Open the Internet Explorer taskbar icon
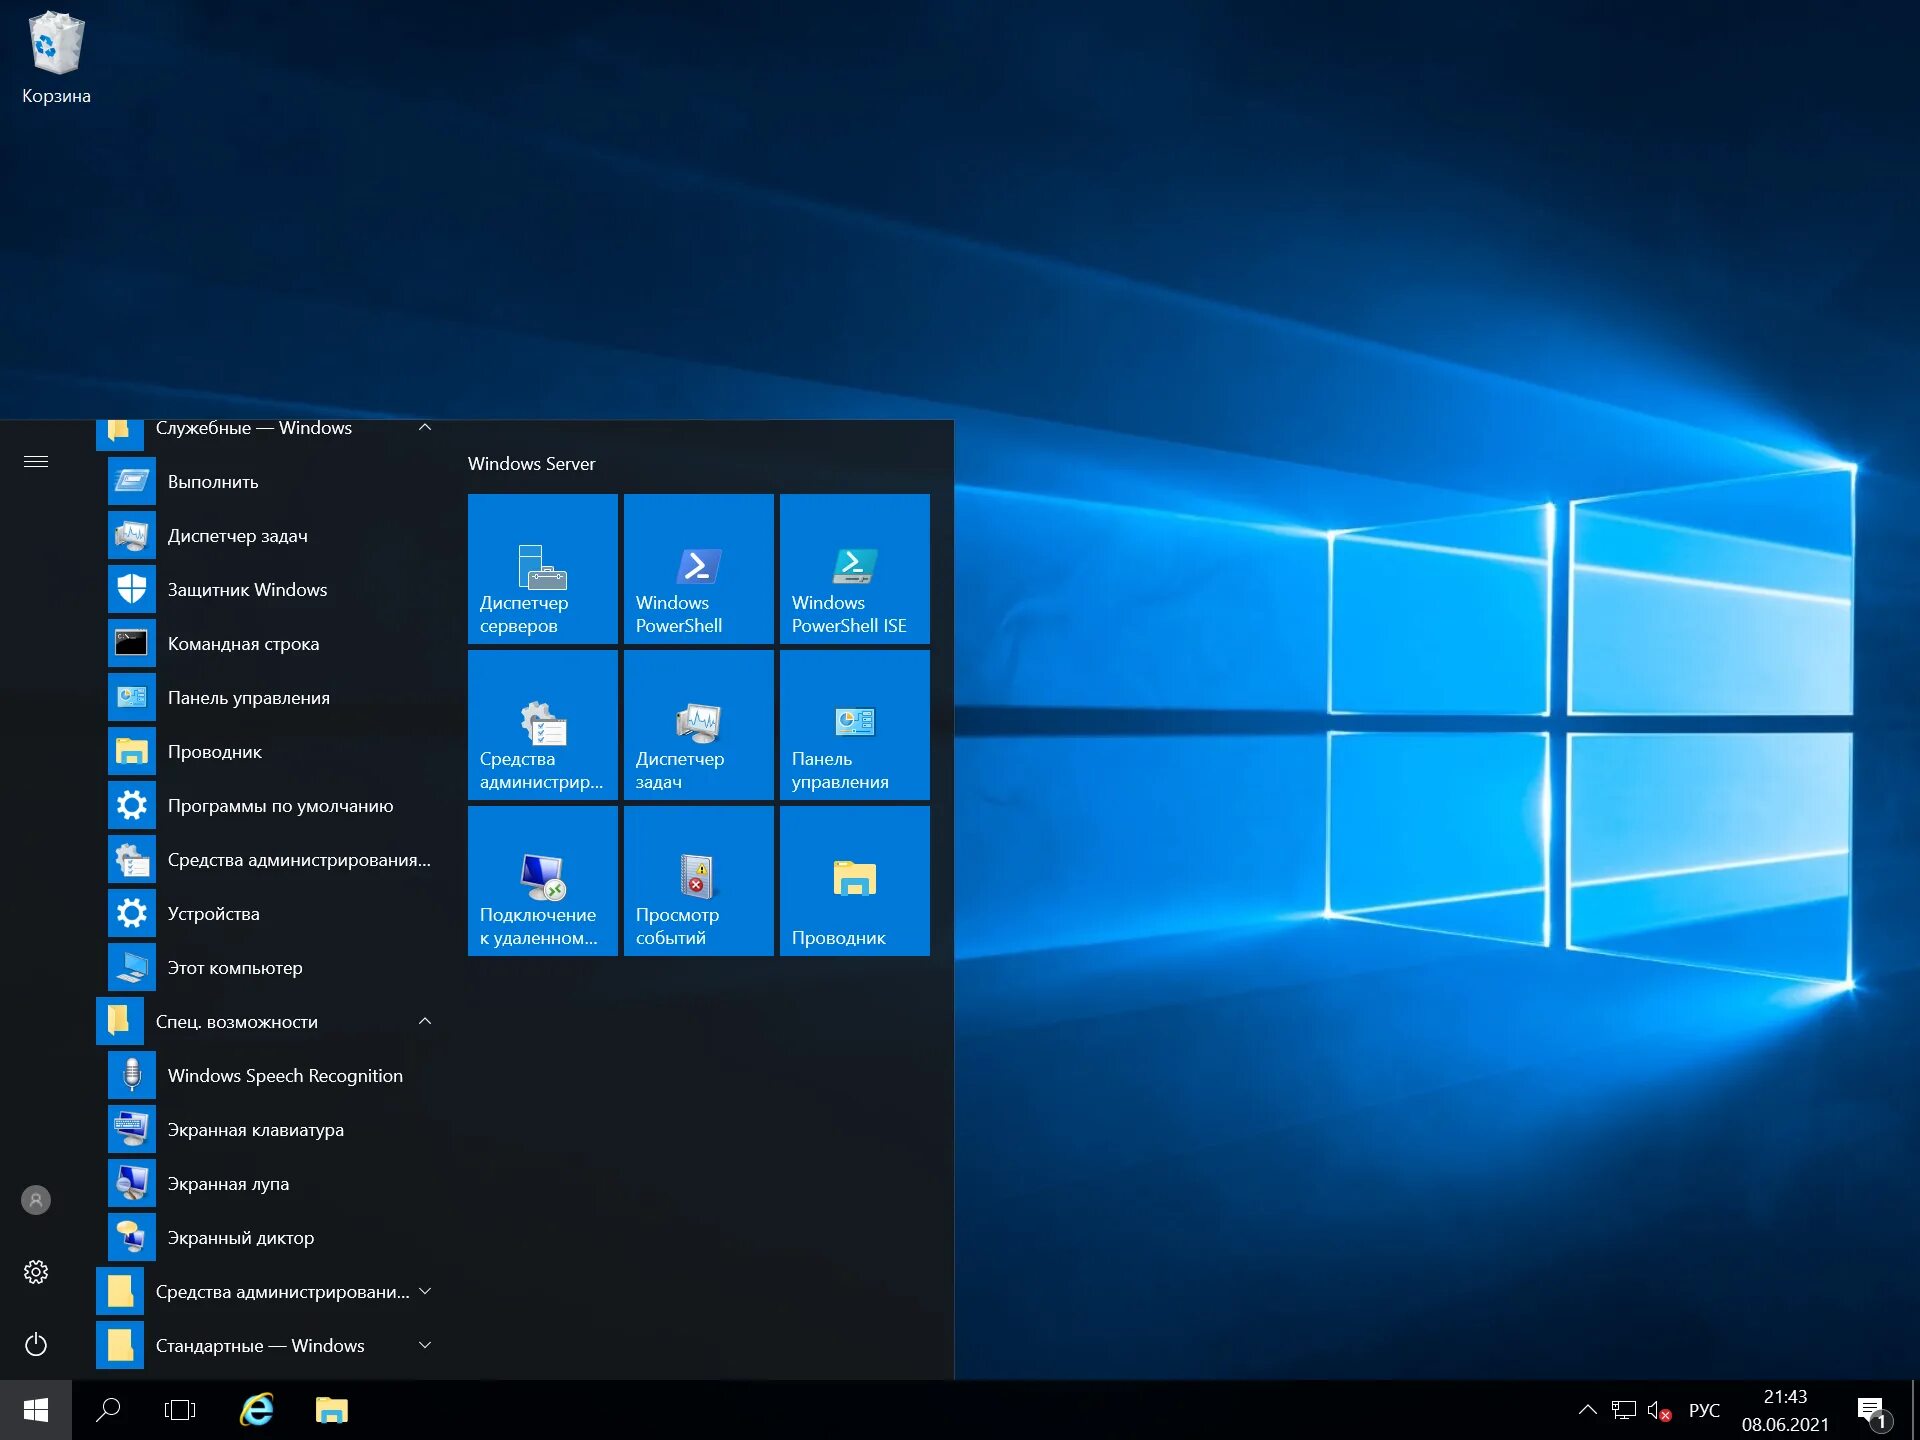Image resolution: width=1920 pixels, height=1440 pixels. tap(257, 1410)
